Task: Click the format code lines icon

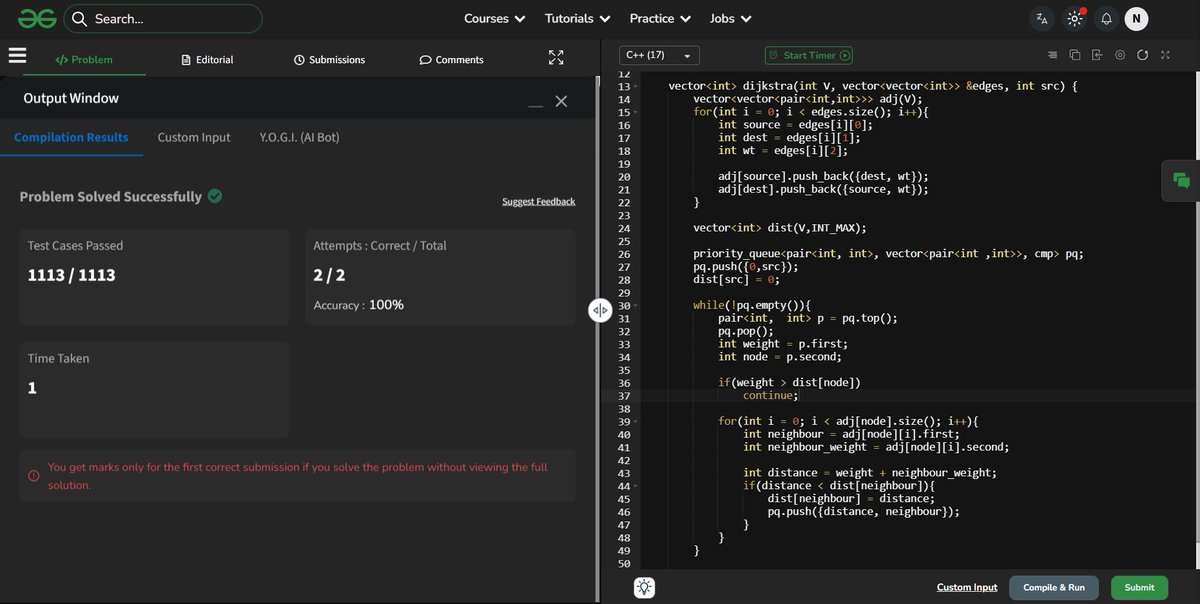Action: pos(1052,55)
